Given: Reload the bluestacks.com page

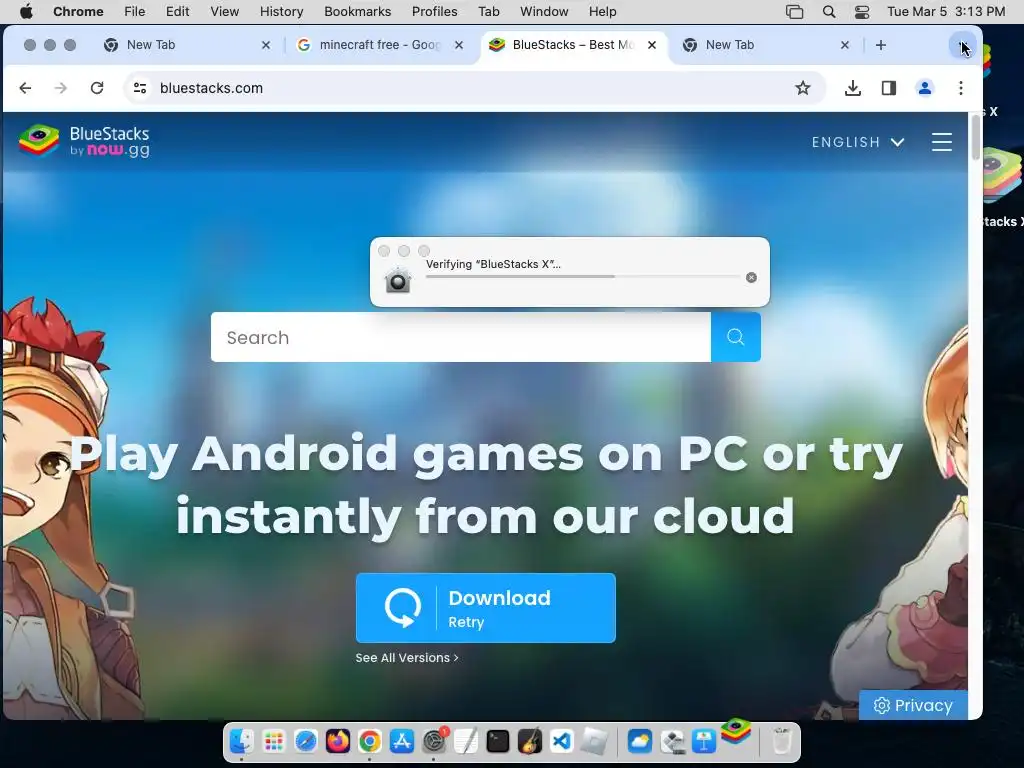Looking at the screenshot, I should pos(97,88).
